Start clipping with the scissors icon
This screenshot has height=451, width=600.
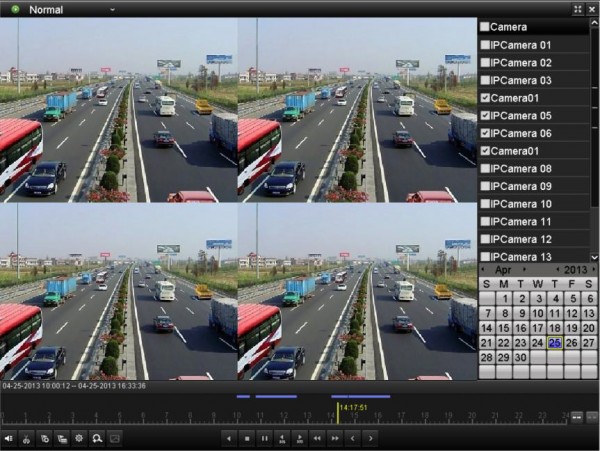[26, 438]
